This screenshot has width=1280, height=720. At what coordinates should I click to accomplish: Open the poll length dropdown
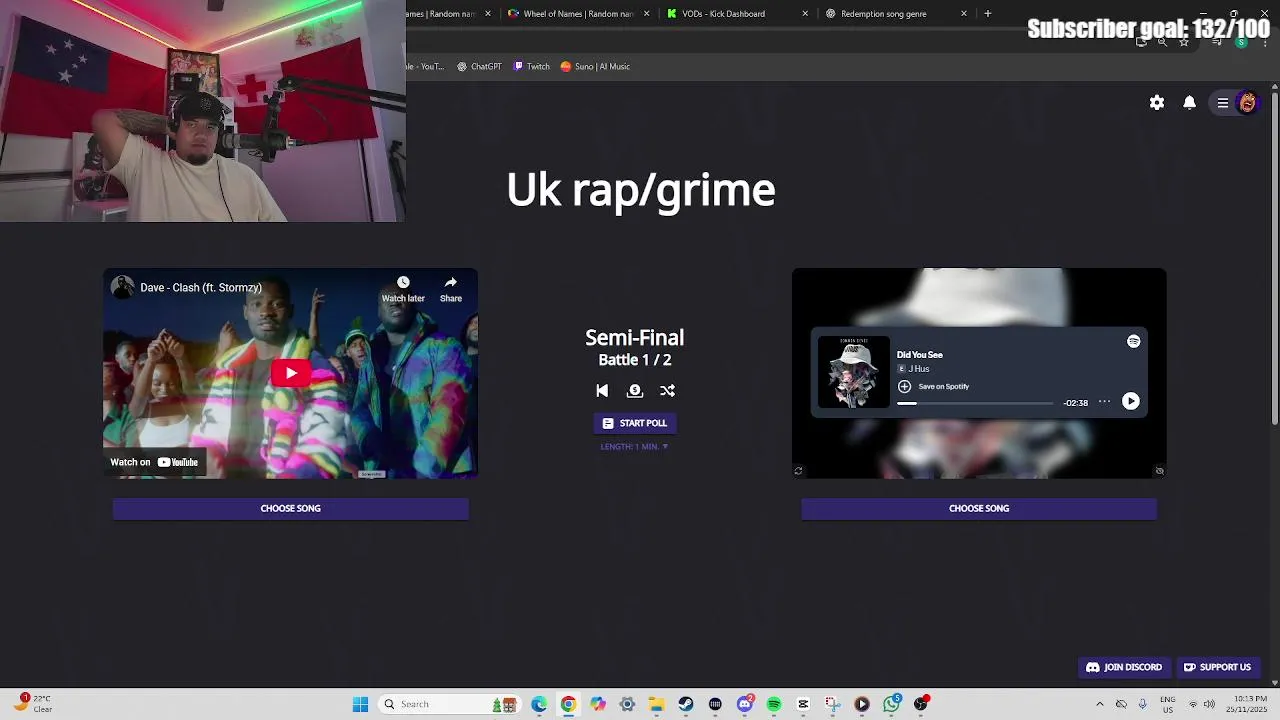(634, 447)
